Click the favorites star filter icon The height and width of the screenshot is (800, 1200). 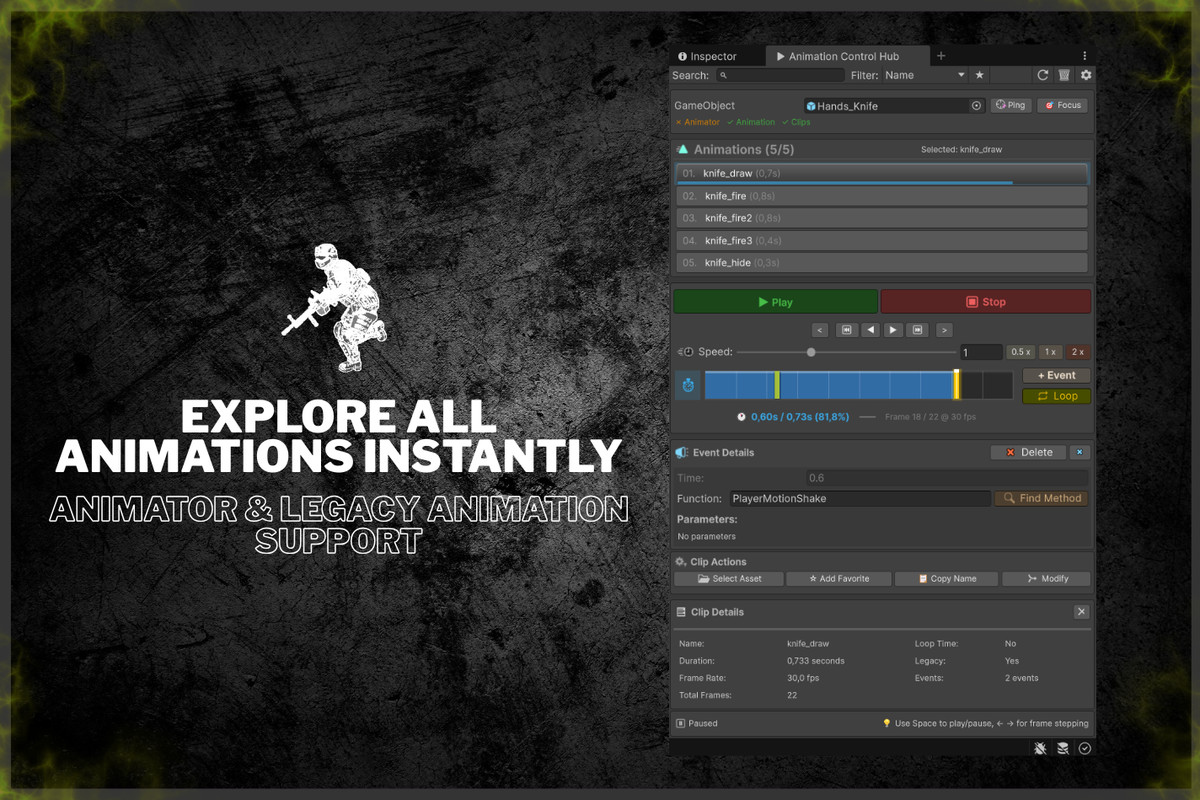point(980,75)
